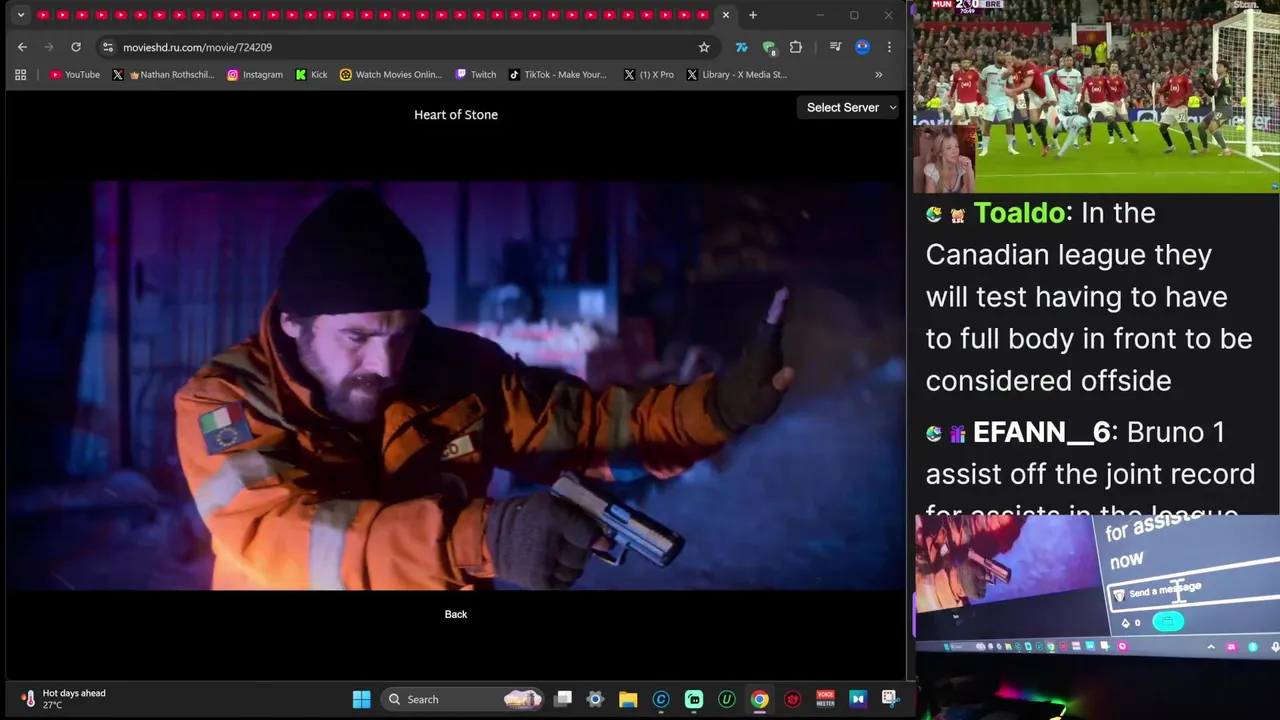Viewport: 1280px width, 720px height.
Task: Open Snipping Tool on taskbar
Action: point(890,699)
